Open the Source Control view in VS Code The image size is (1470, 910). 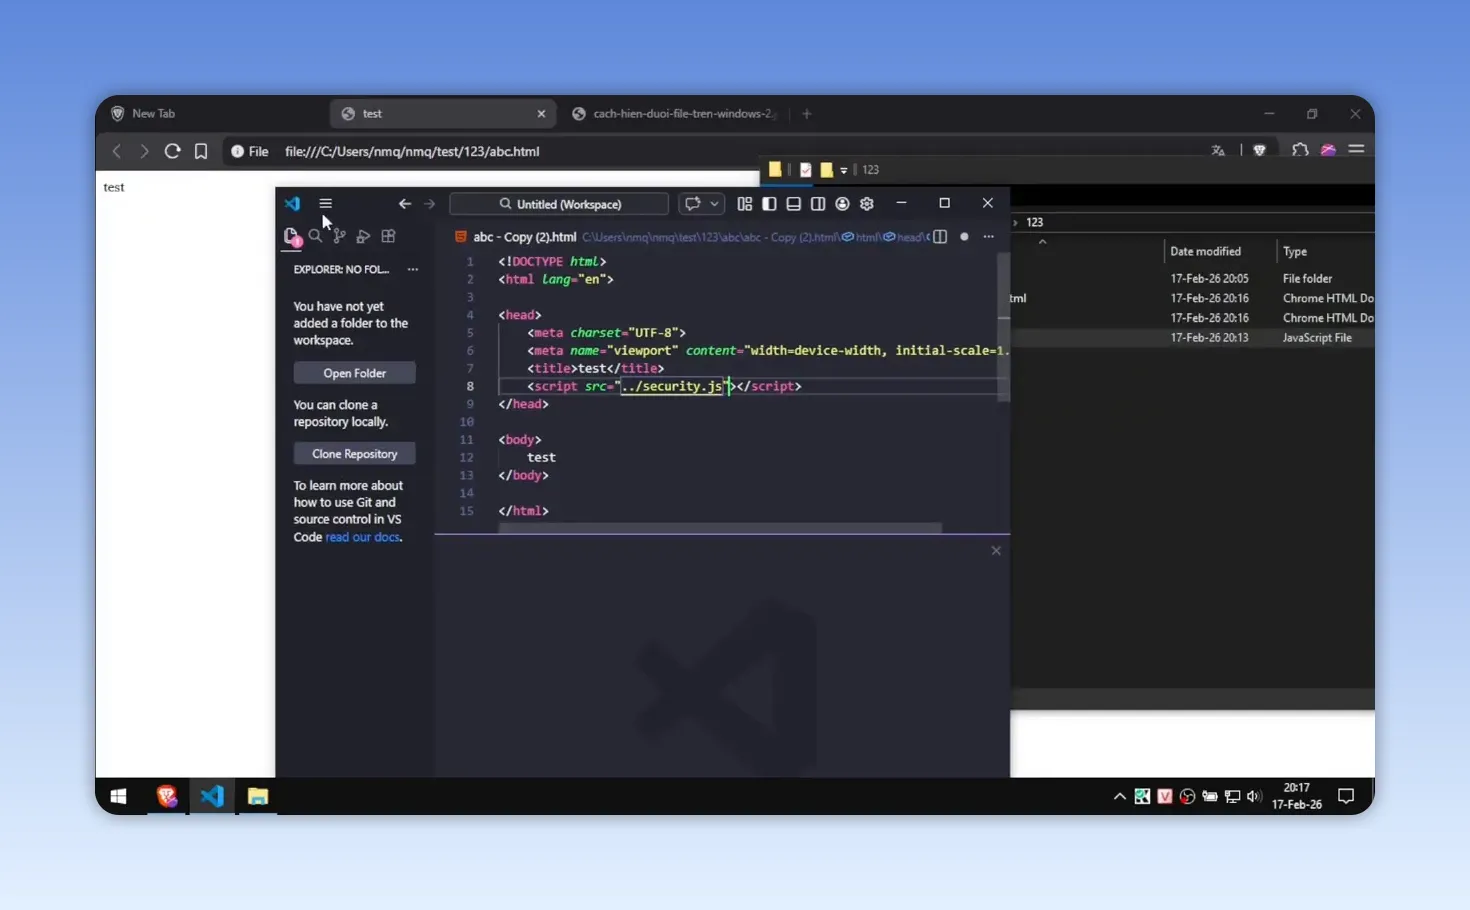[339, 236]
